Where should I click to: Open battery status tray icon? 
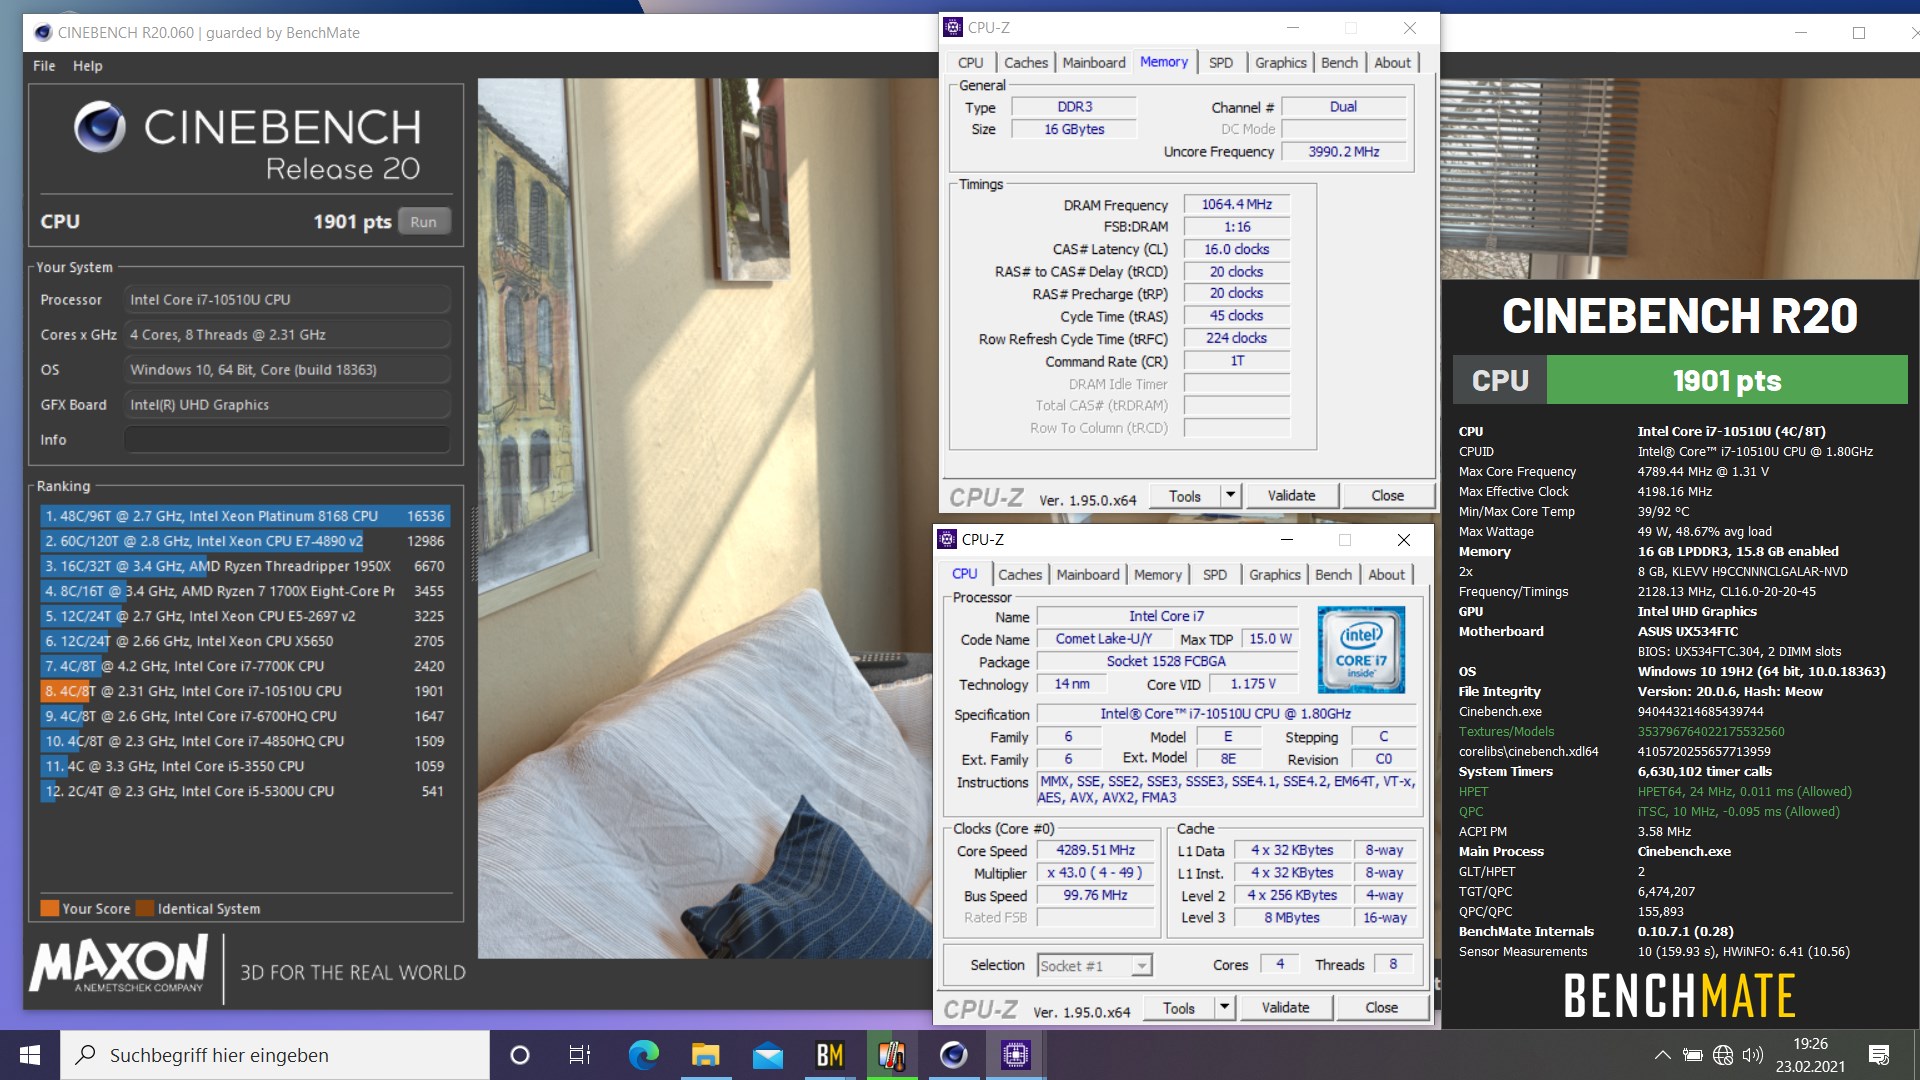pos(1692,1055)
